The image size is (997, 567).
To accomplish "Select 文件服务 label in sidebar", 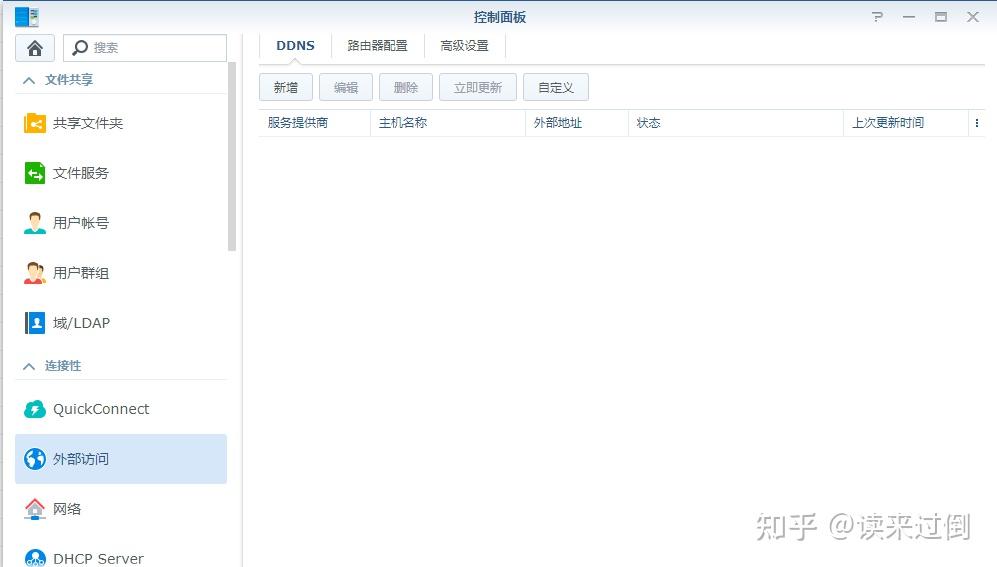I will [x=81, y=173].
